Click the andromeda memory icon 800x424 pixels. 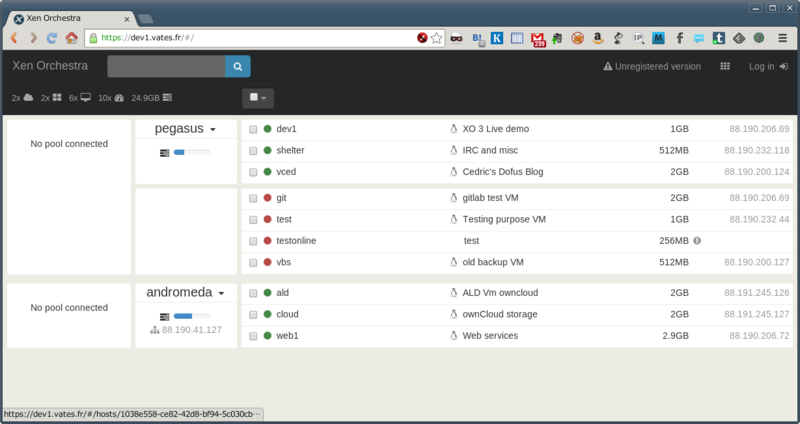(164, 317)
